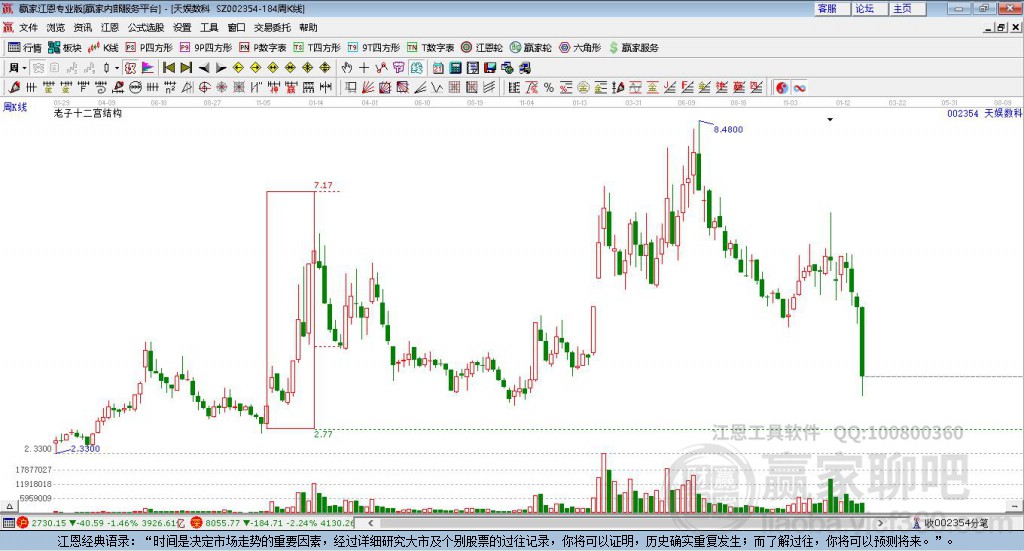
Task: Select the red drawing pen tool
Action: tap(14, 87)
